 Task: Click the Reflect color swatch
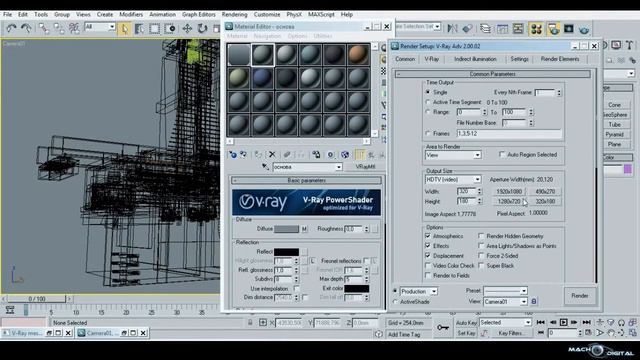click(287, 252)
